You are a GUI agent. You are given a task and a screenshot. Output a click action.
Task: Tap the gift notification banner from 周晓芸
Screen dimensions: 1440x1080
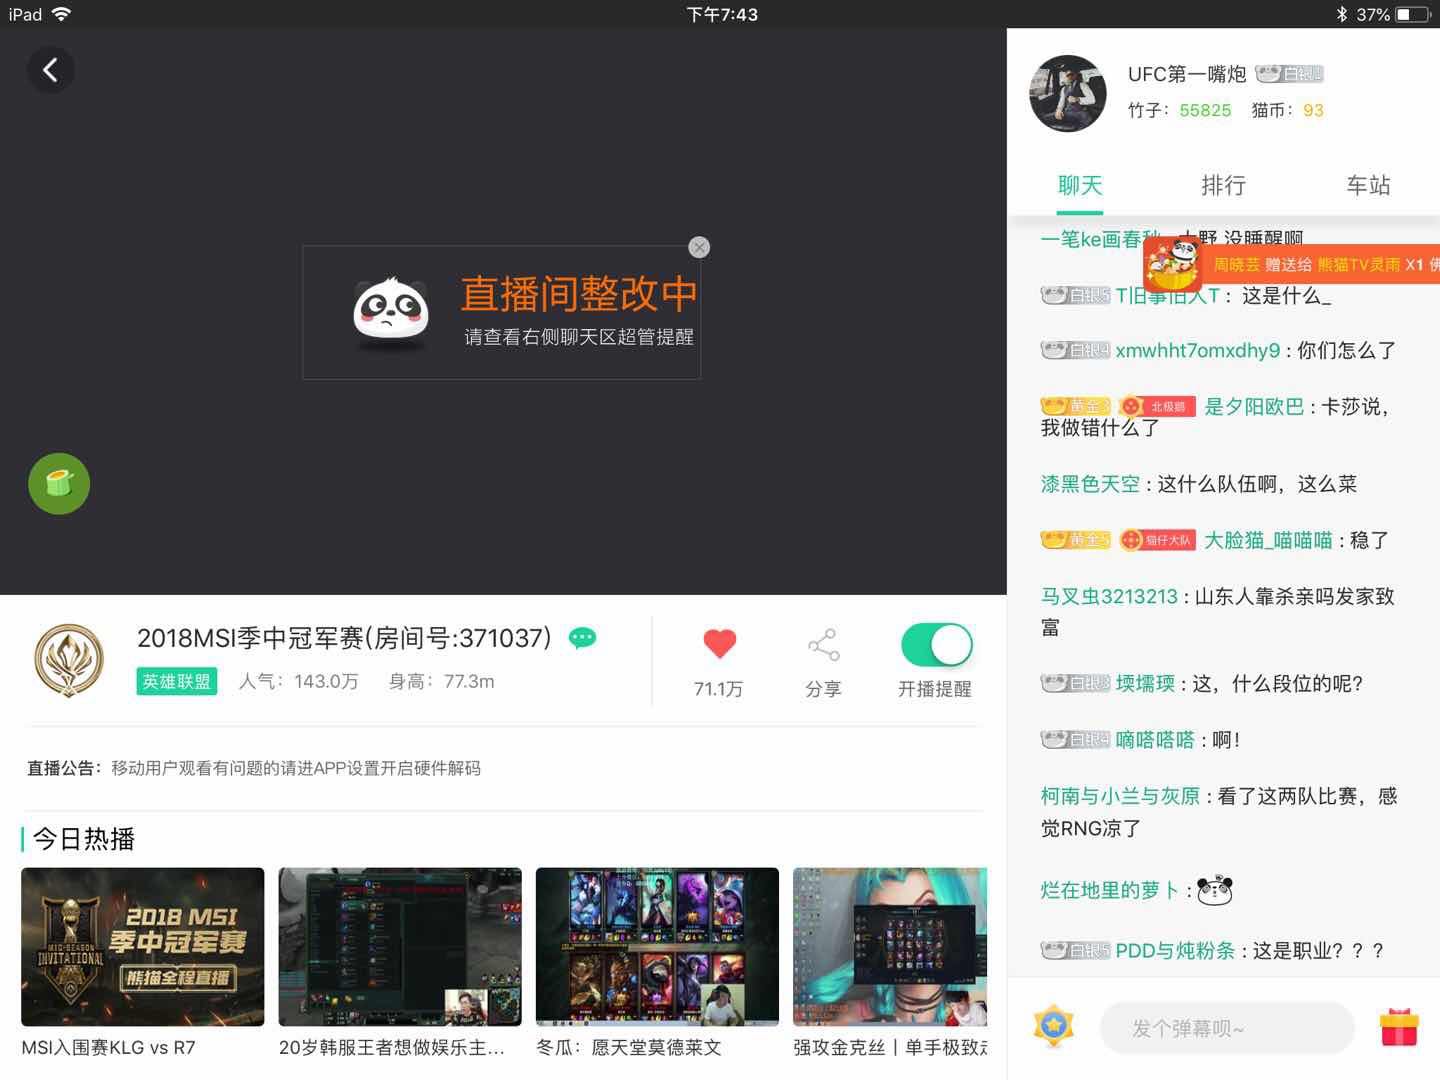click(x=1292, y=265)
